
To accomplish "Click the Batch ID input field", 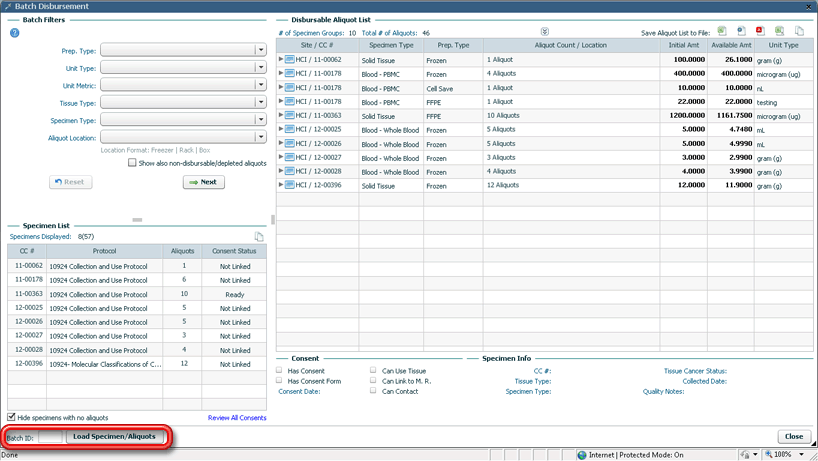I will point(50,437).
